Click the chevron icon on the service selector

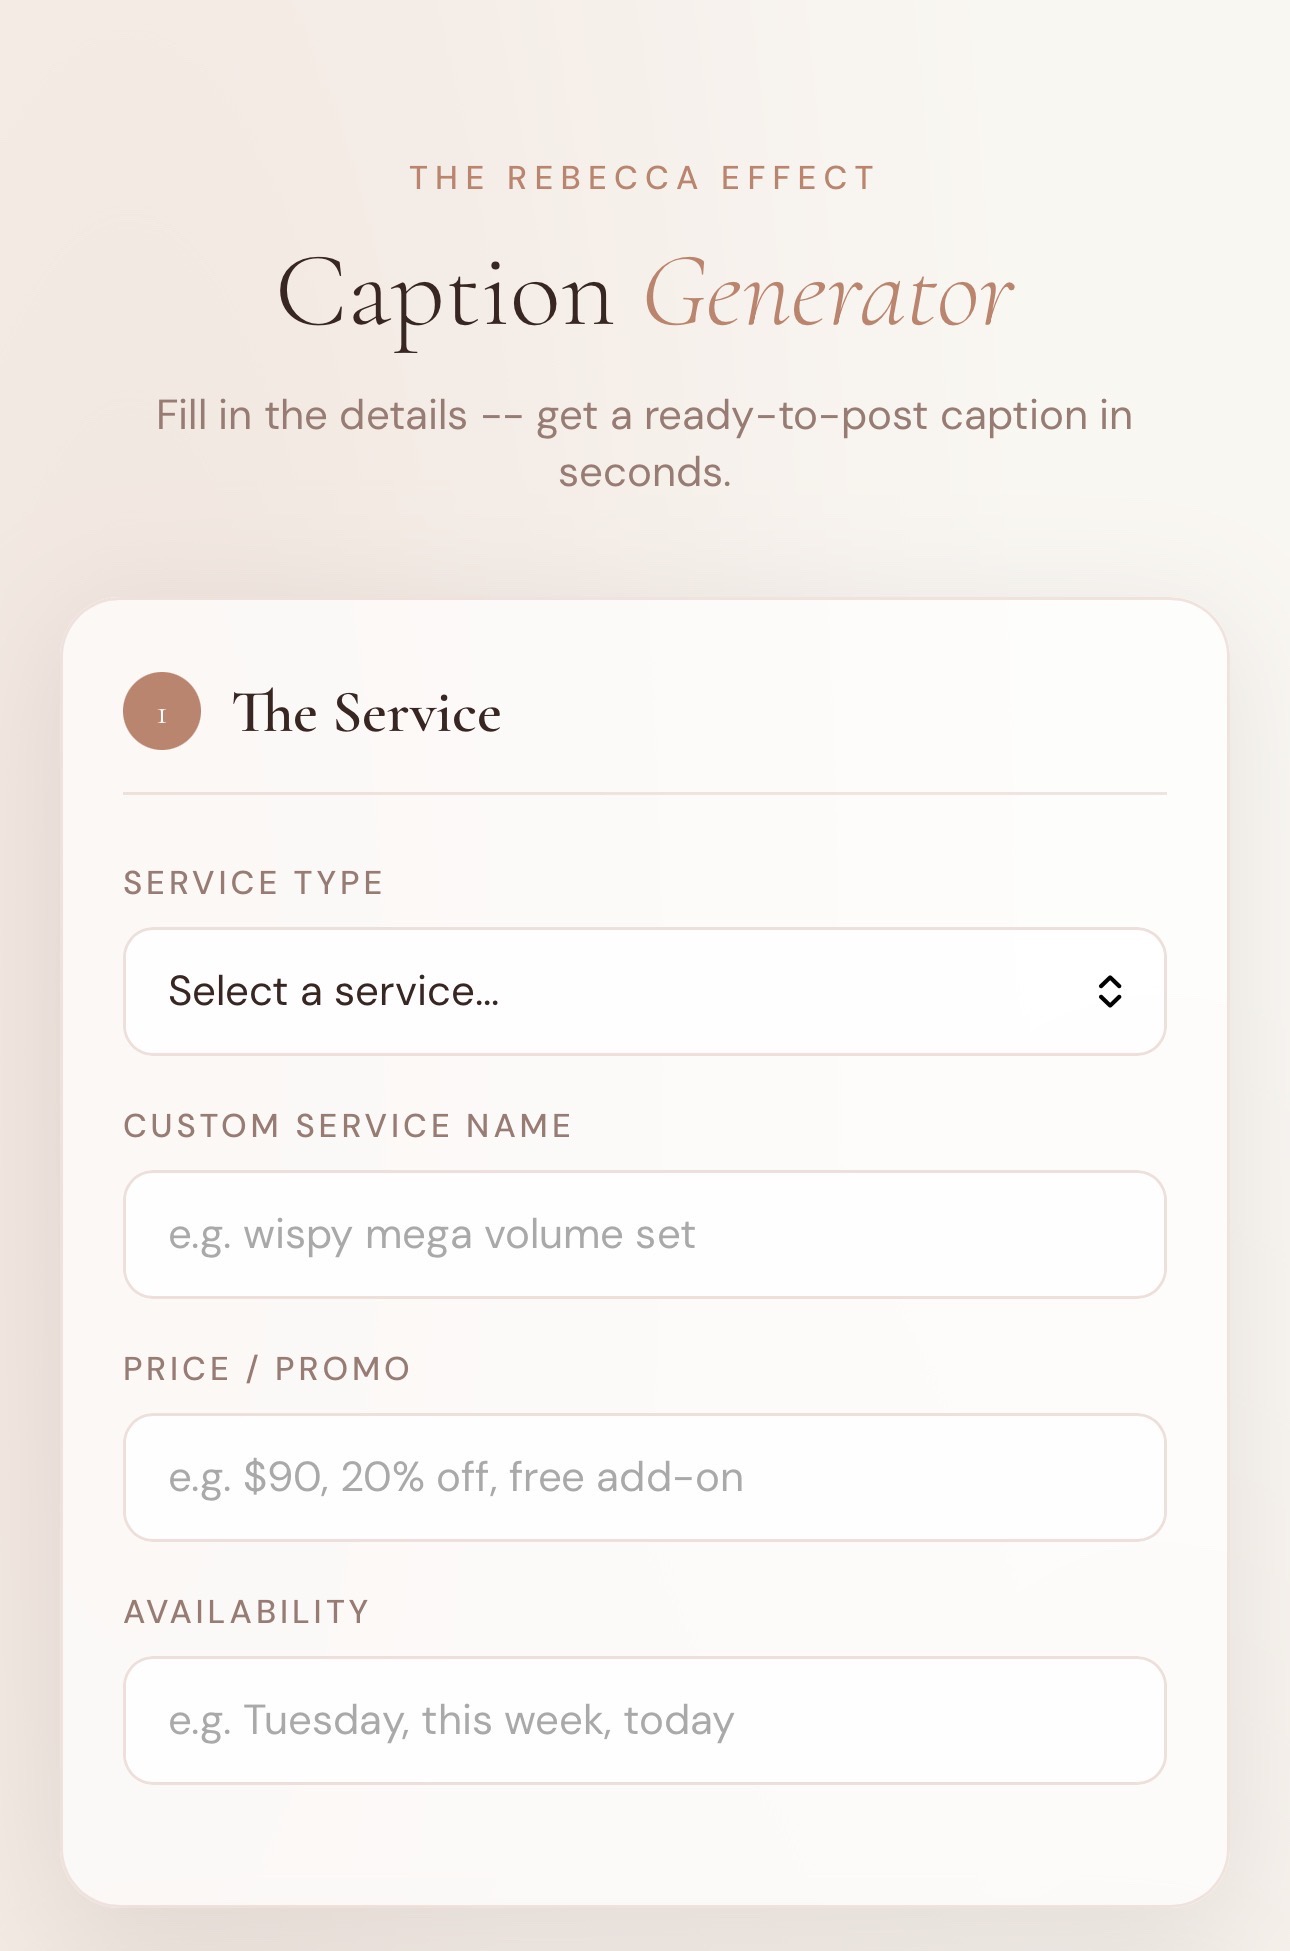(1110, 990)
